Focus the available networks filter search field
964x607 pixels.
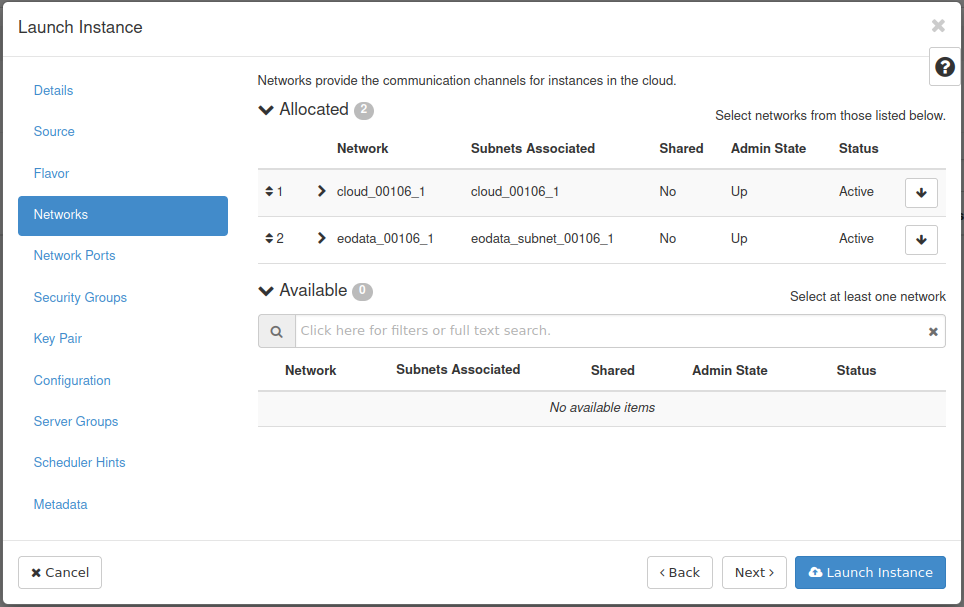click(610, 331)
